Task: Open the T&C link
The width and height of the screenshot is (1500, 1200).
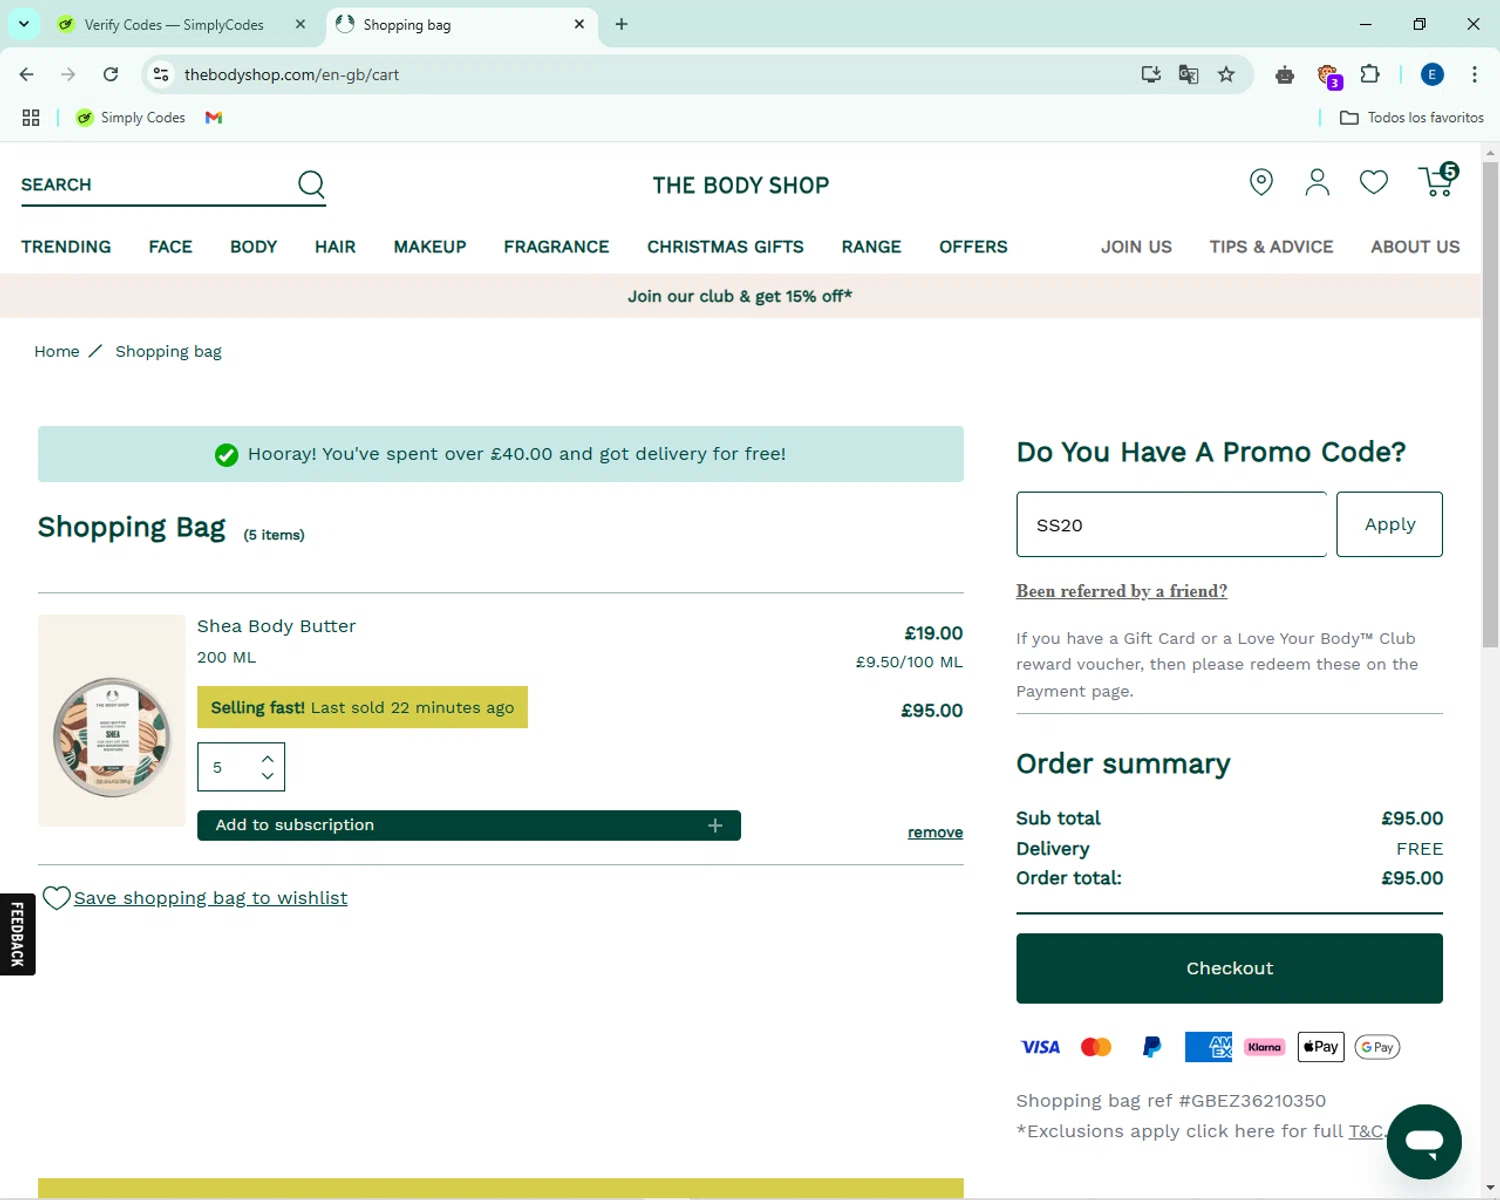Action: (x=1365, y=1131)
